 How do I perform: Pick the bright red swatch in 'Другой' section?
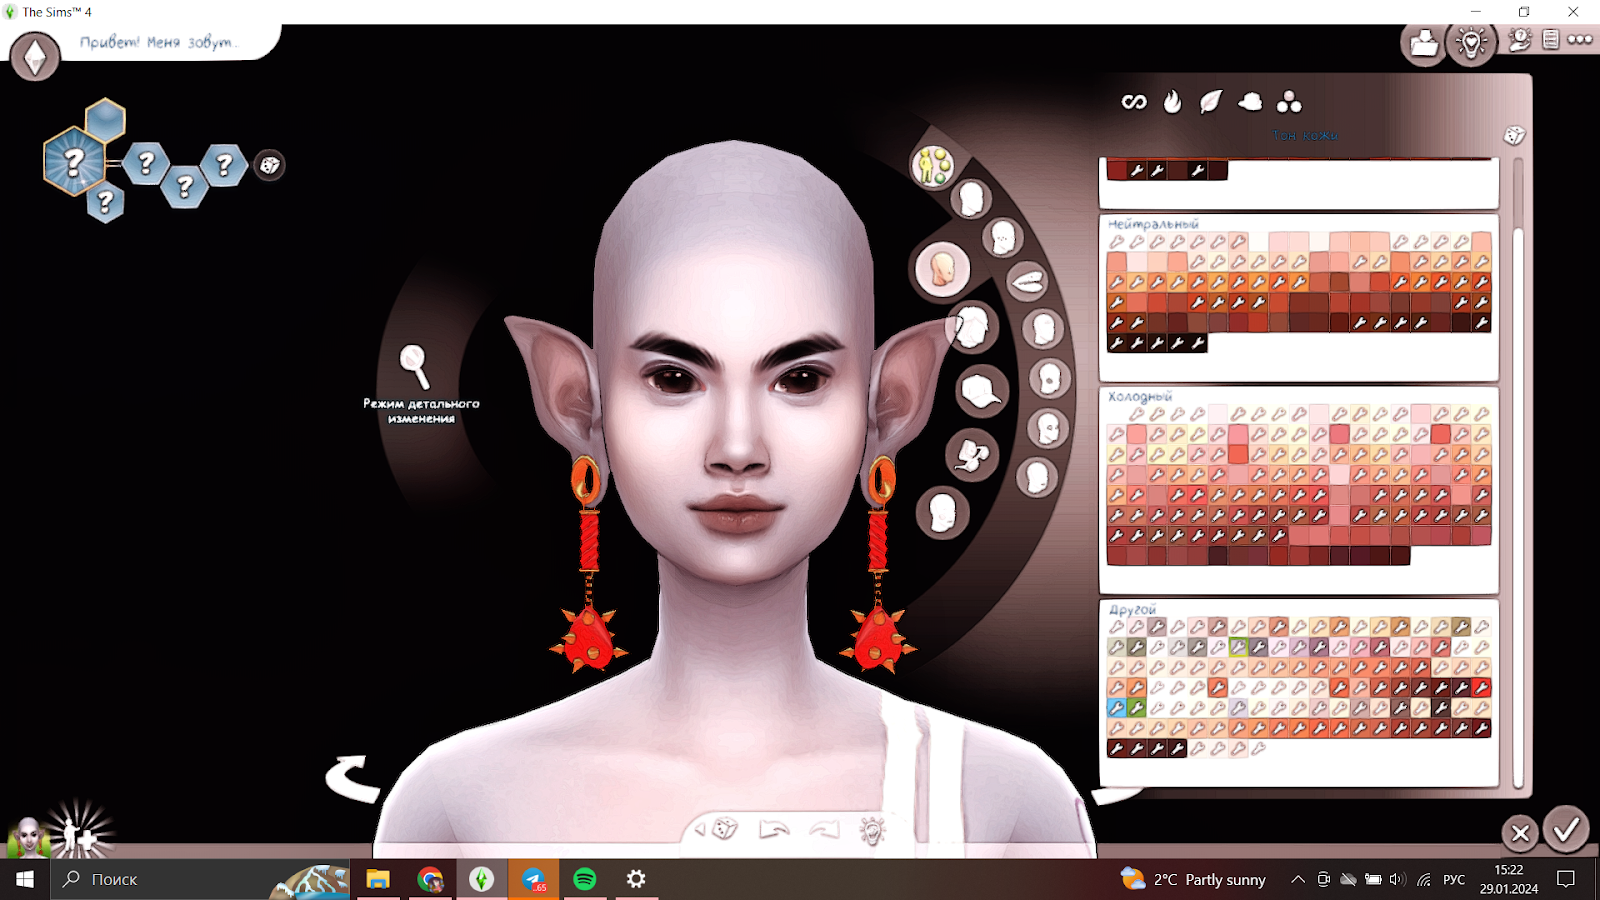1481,687
